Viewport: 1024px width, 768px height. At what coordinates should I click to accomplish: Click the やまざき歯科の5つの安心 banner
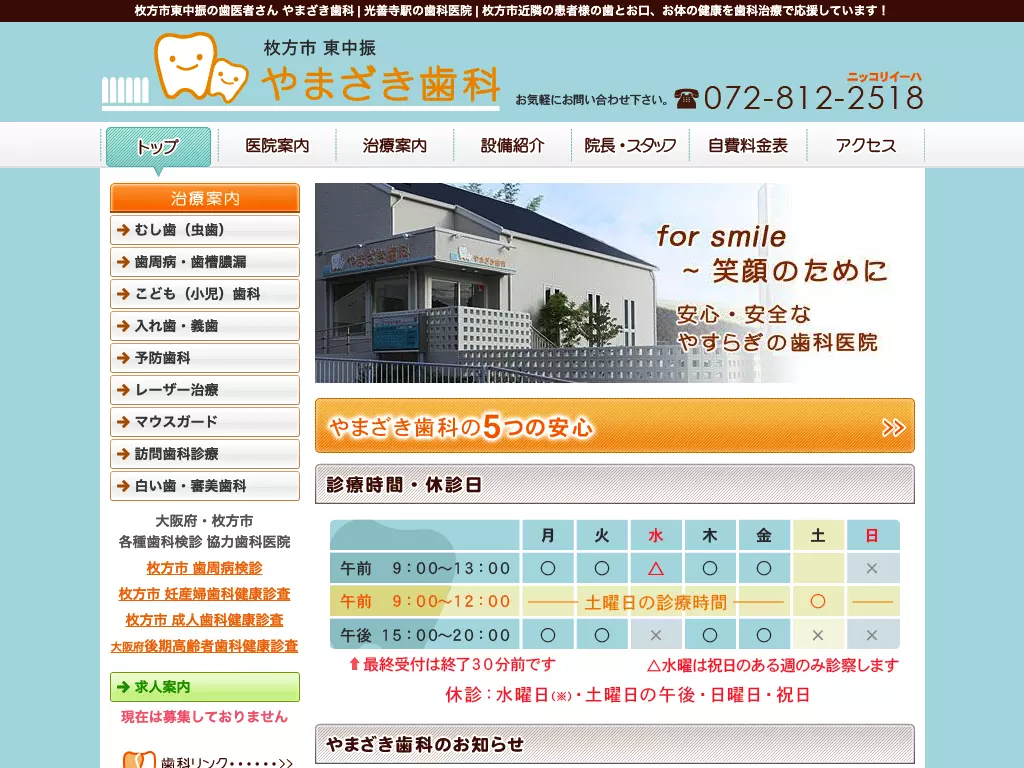click(x=615, y=426)
